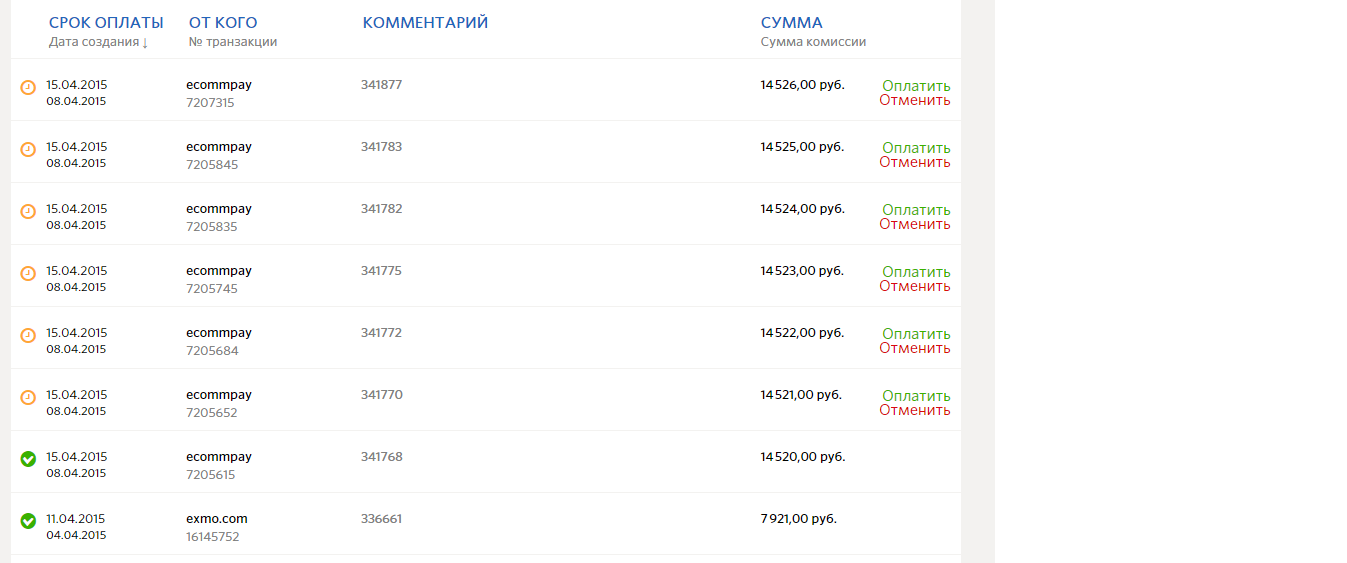Click green paid checkmark for exmo.com invoice
Screen dimensions: 1347x563
pyautogui.click(x=28, y=521)
